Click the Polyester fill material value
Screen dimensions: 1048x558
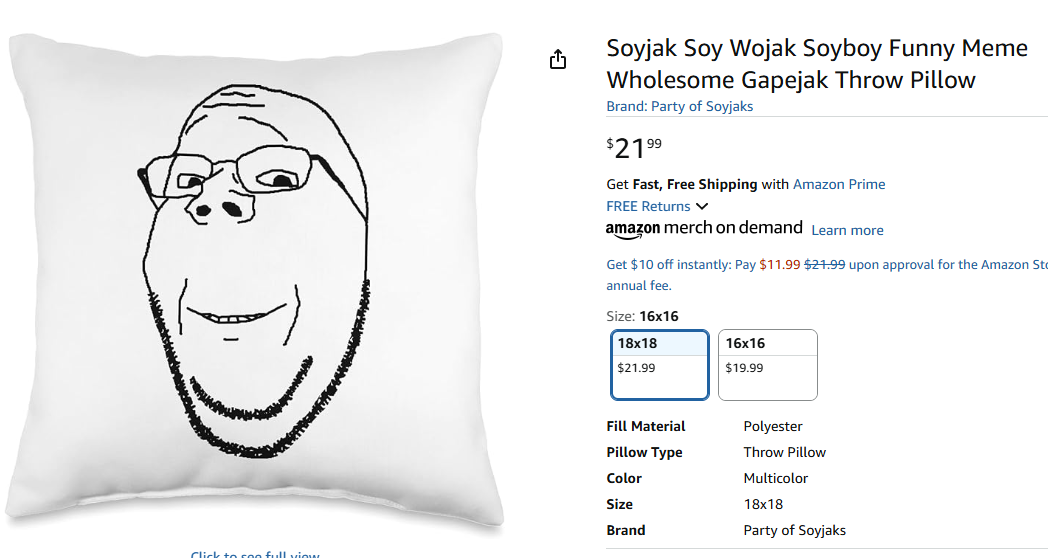(773, 426)
